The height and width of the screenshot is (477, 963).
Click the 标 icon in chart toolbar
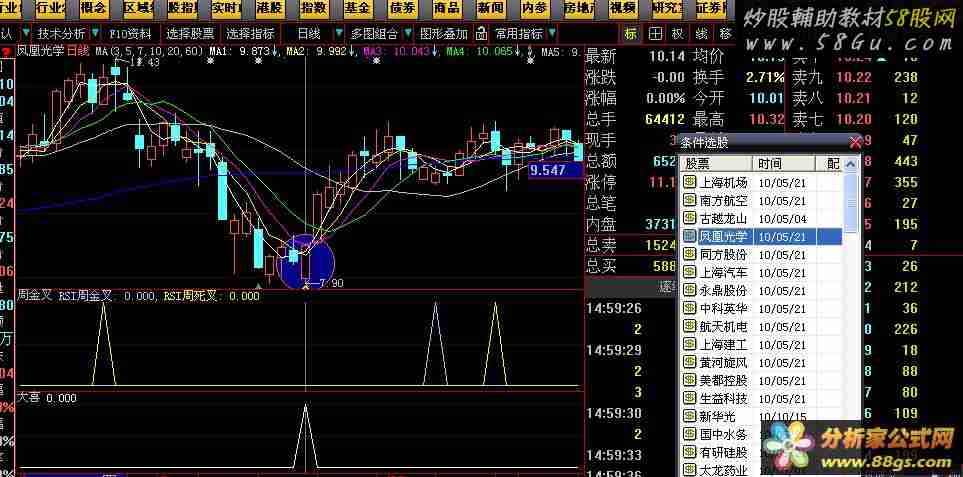(x=630, y=33)
